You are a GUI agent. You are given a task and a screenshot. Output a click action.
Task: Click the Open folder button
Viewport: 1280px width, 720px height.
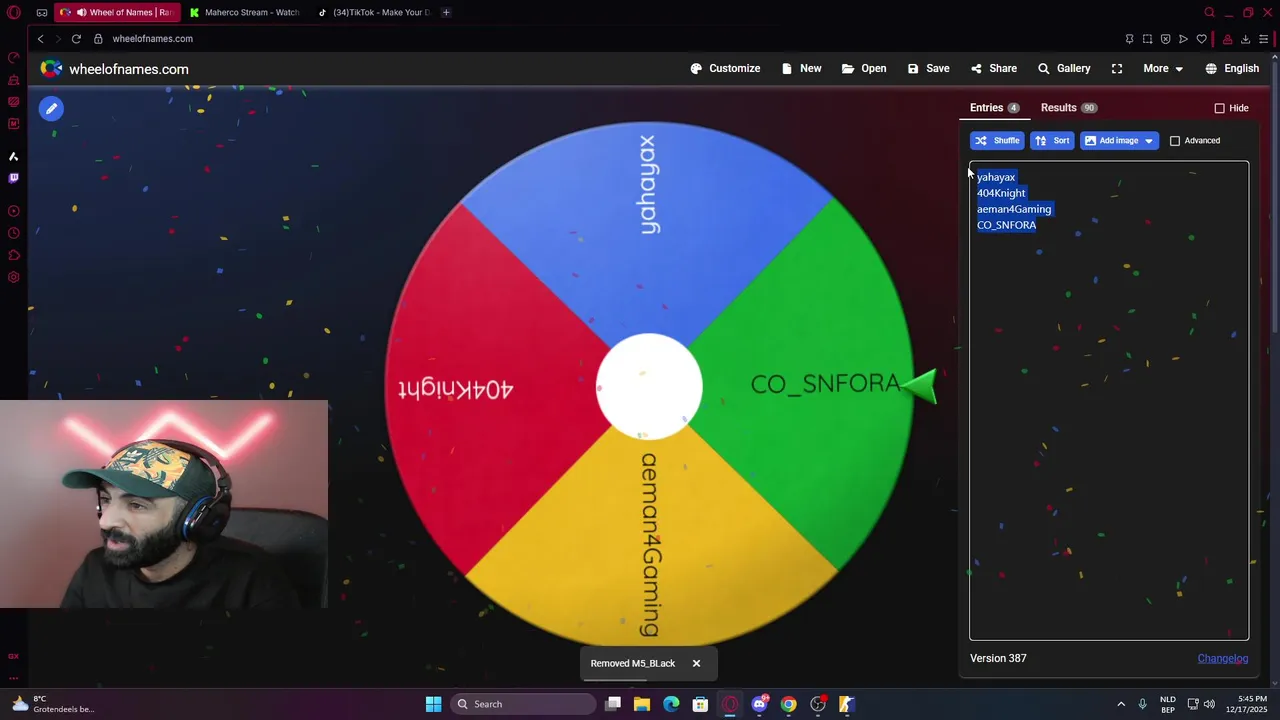pyautogui.click(x=864, y=69)
